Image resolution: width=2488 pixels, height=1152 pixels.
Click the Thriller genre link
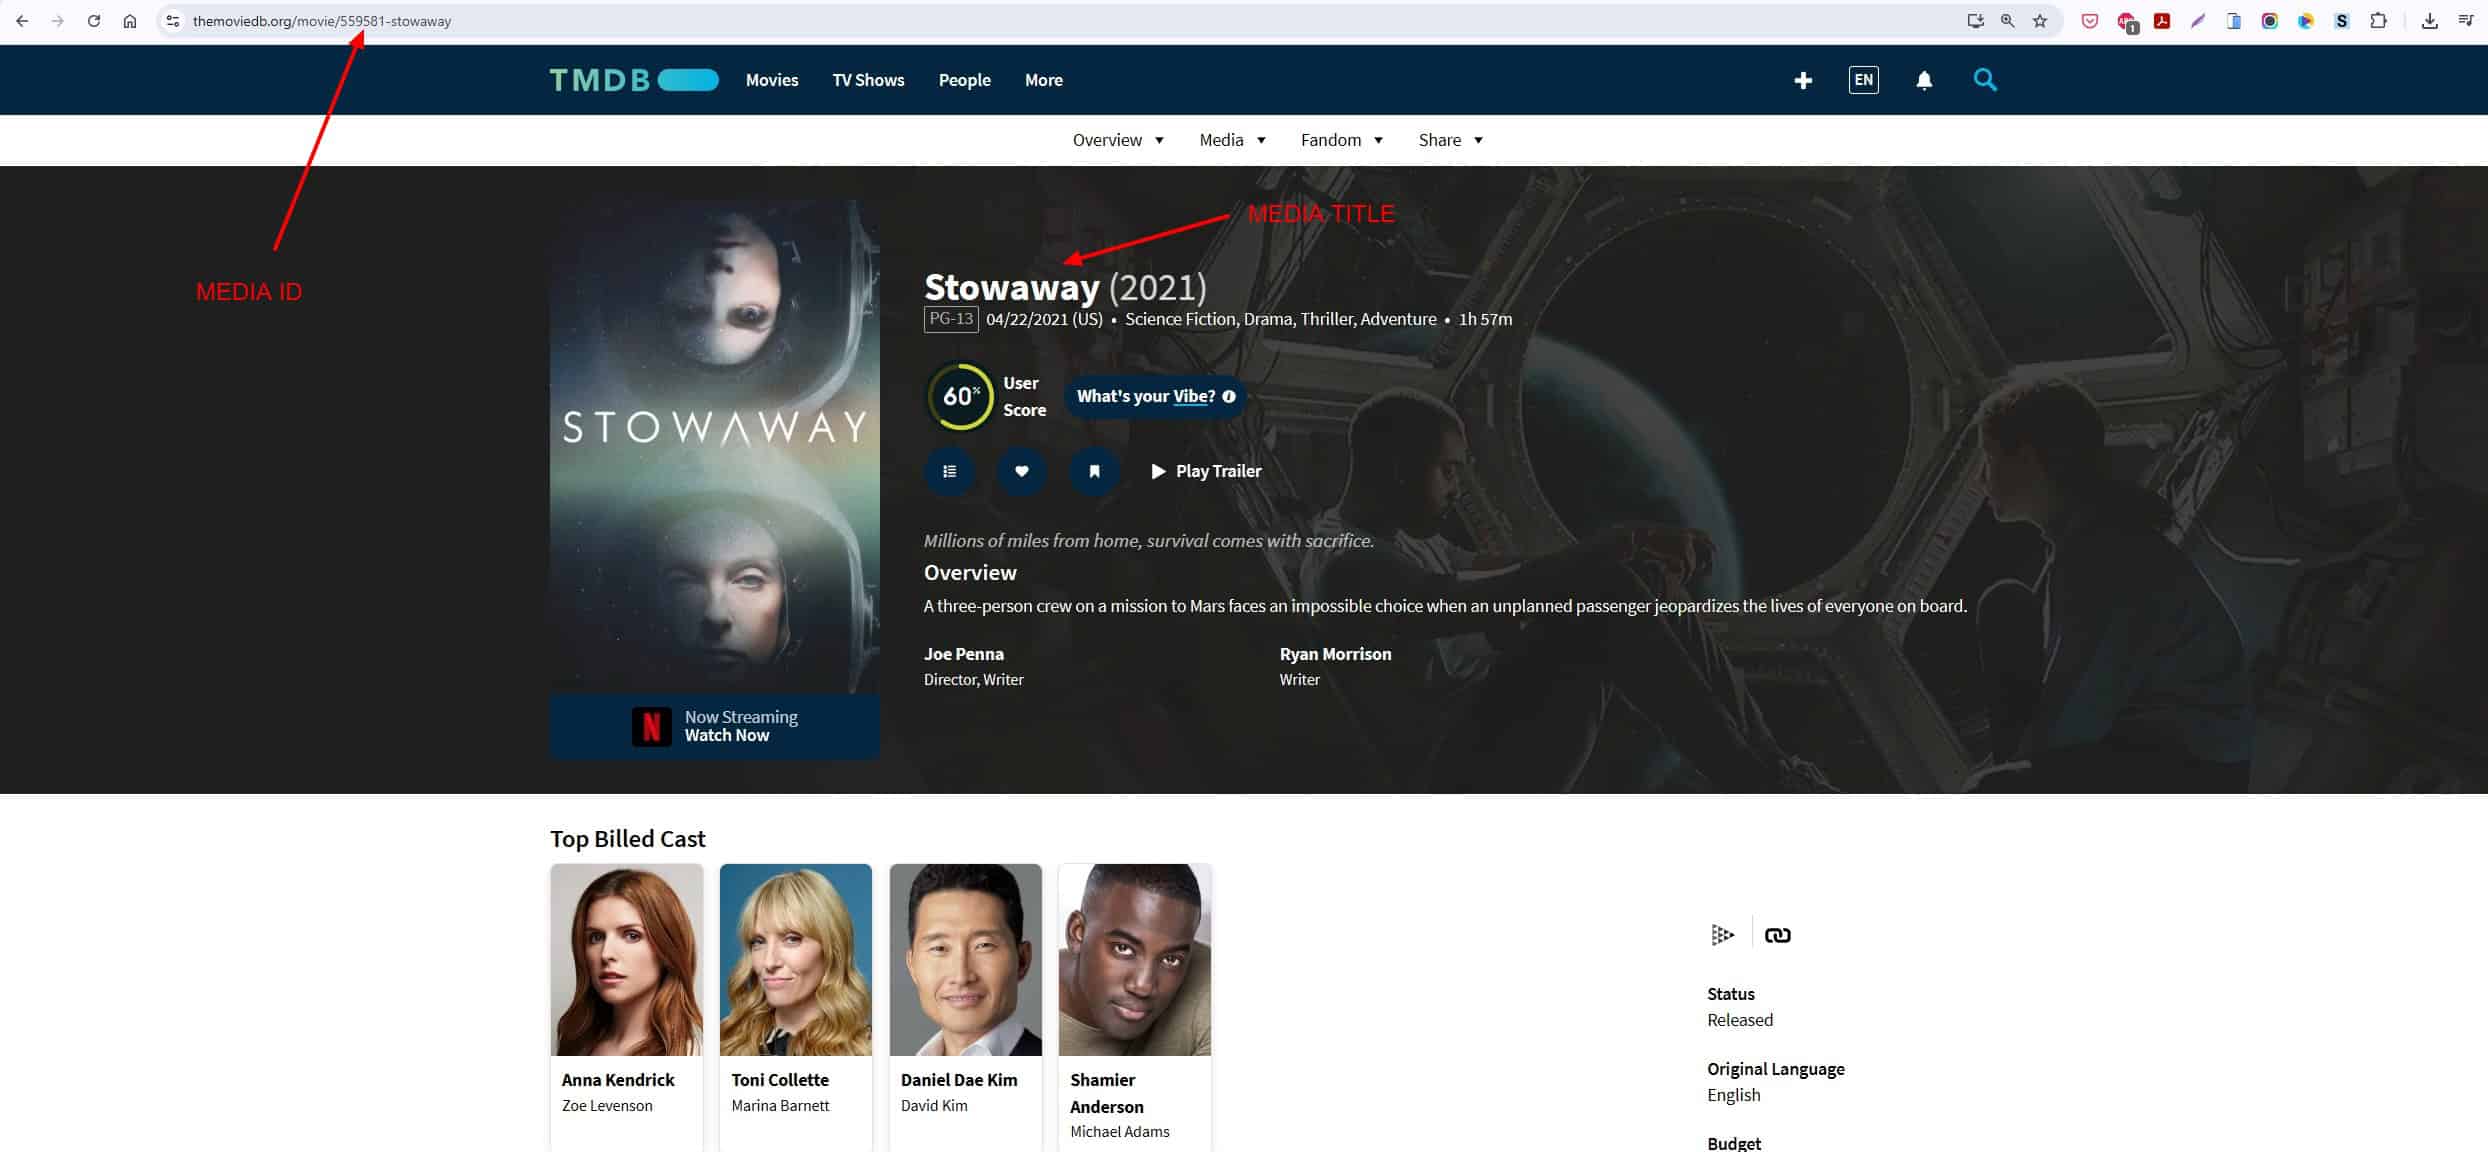click(x=1327, y=319)
